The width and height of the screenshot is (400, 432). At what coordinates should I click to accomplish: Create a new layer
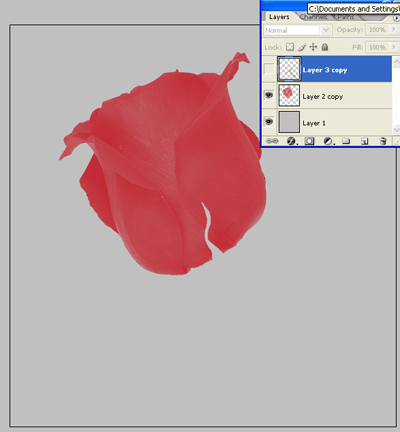click(x=364, y=141)
